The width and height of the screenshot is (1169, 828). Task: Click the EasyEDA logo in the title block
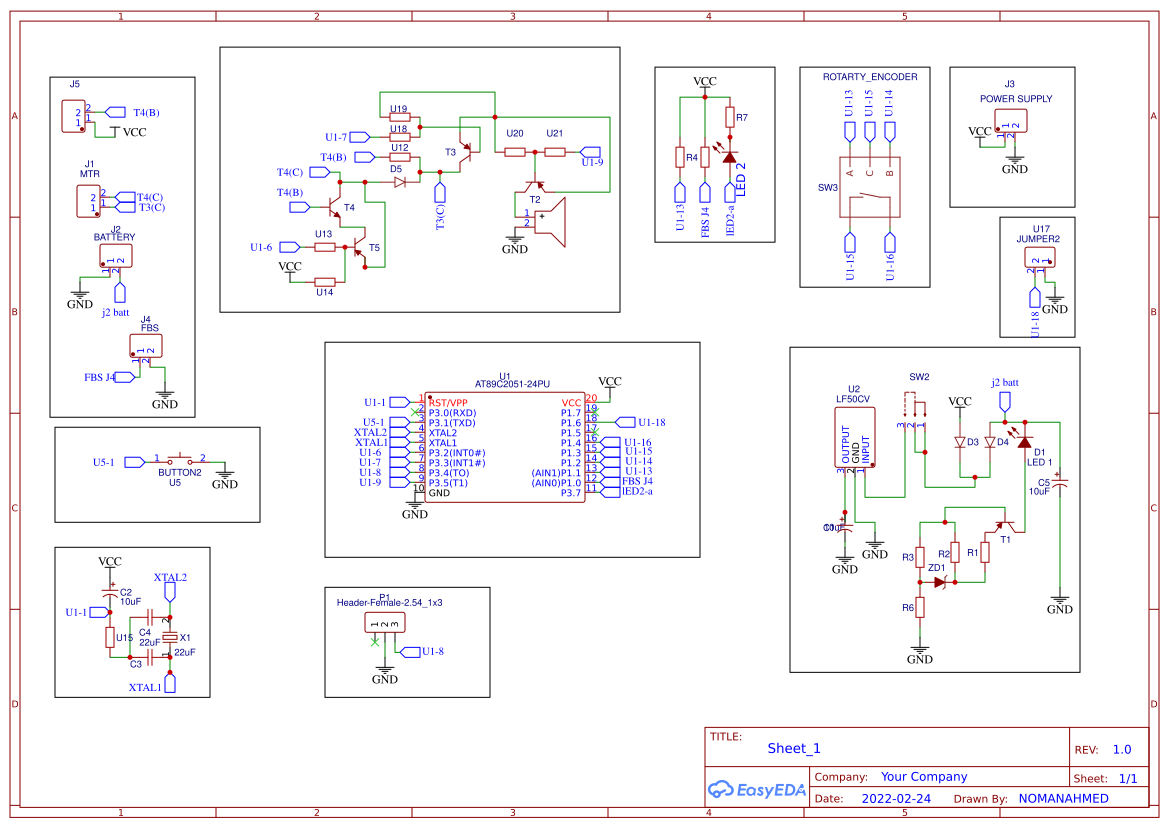[x=757, y=790]
